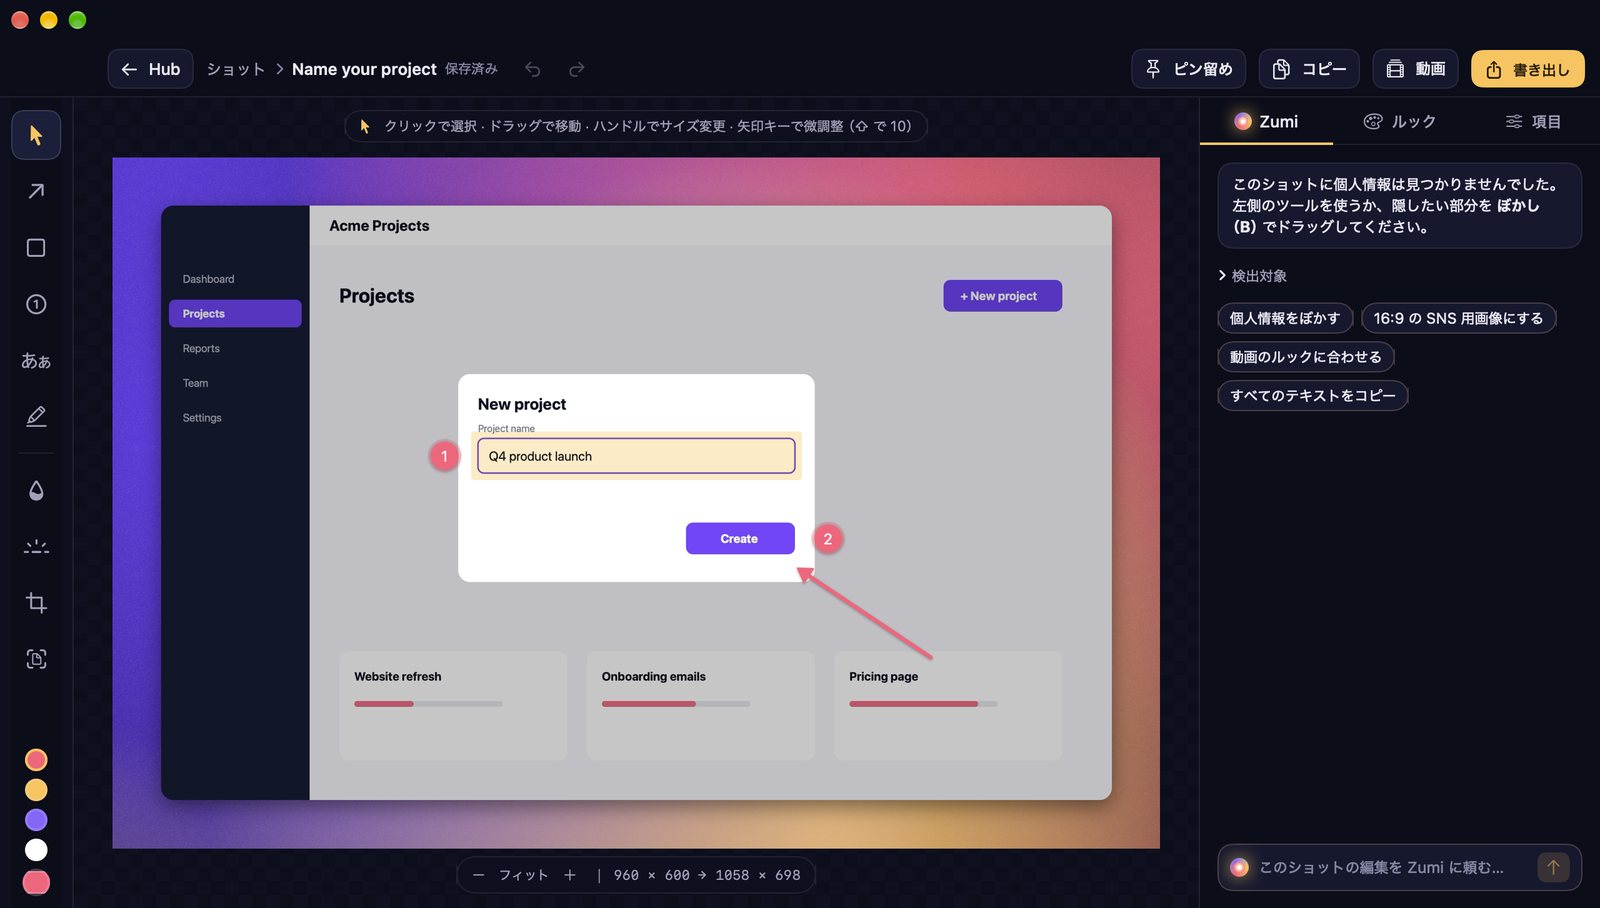Open the 動画 video button
The height and width of the screenshot is (908, 1600).
point(1416,69)
